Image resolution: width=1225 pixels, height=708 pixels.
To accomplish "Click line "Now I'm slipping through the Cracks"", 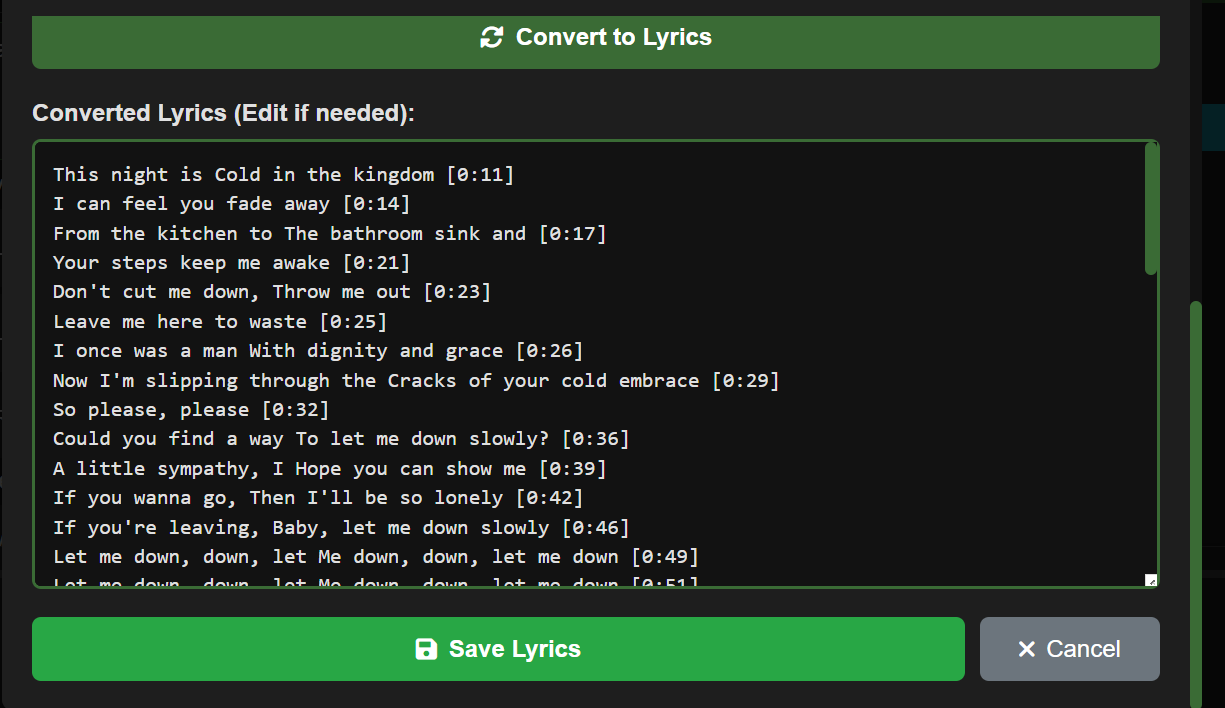I will point(416,381).
